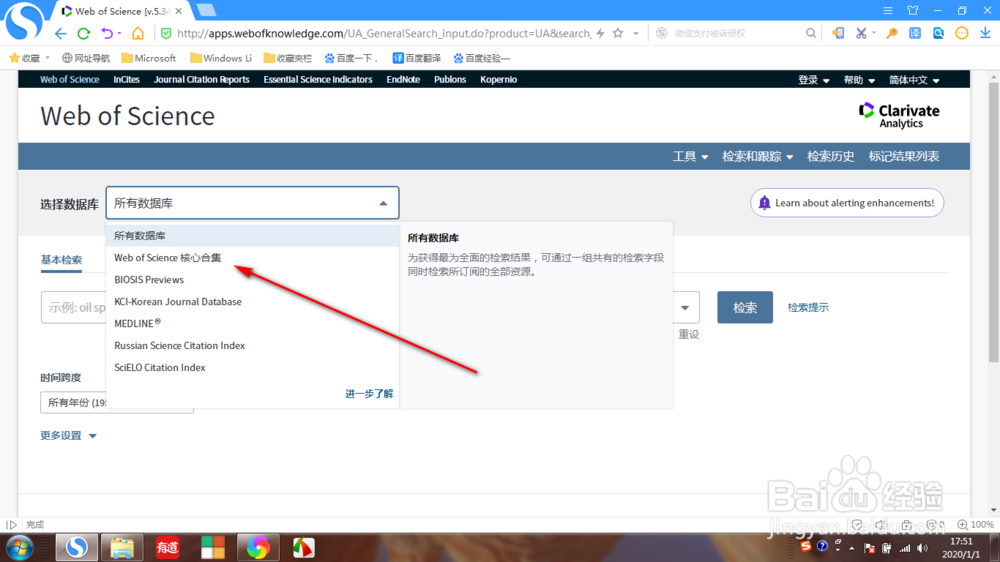Open the search field type dropdown arrow
1000x562 pixels.
pos(685,307)
